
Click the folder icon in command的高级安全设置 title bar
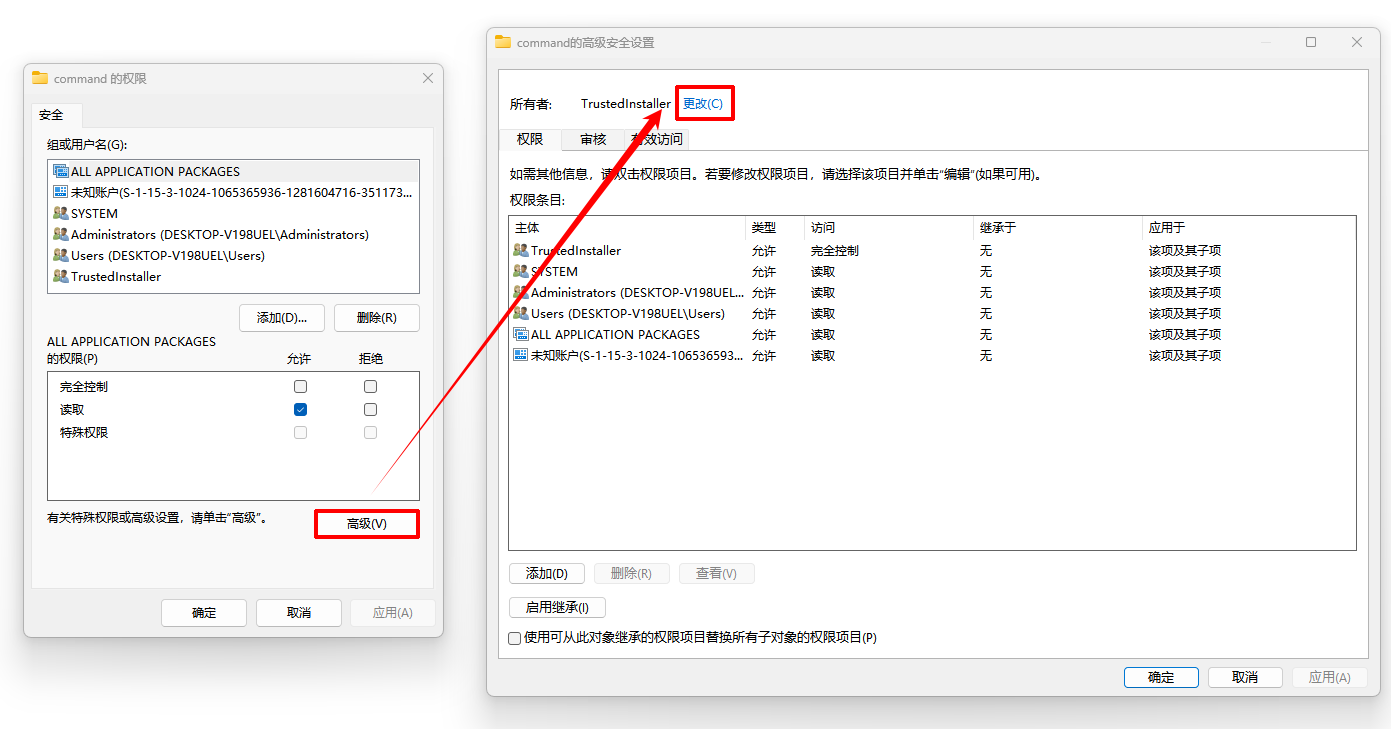(503, 42)
